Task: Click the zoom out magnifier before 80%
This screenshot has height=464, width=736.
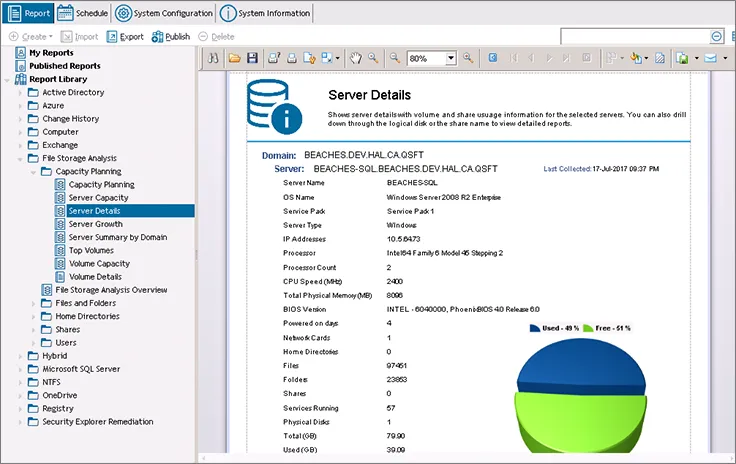Action: point(395,58)
